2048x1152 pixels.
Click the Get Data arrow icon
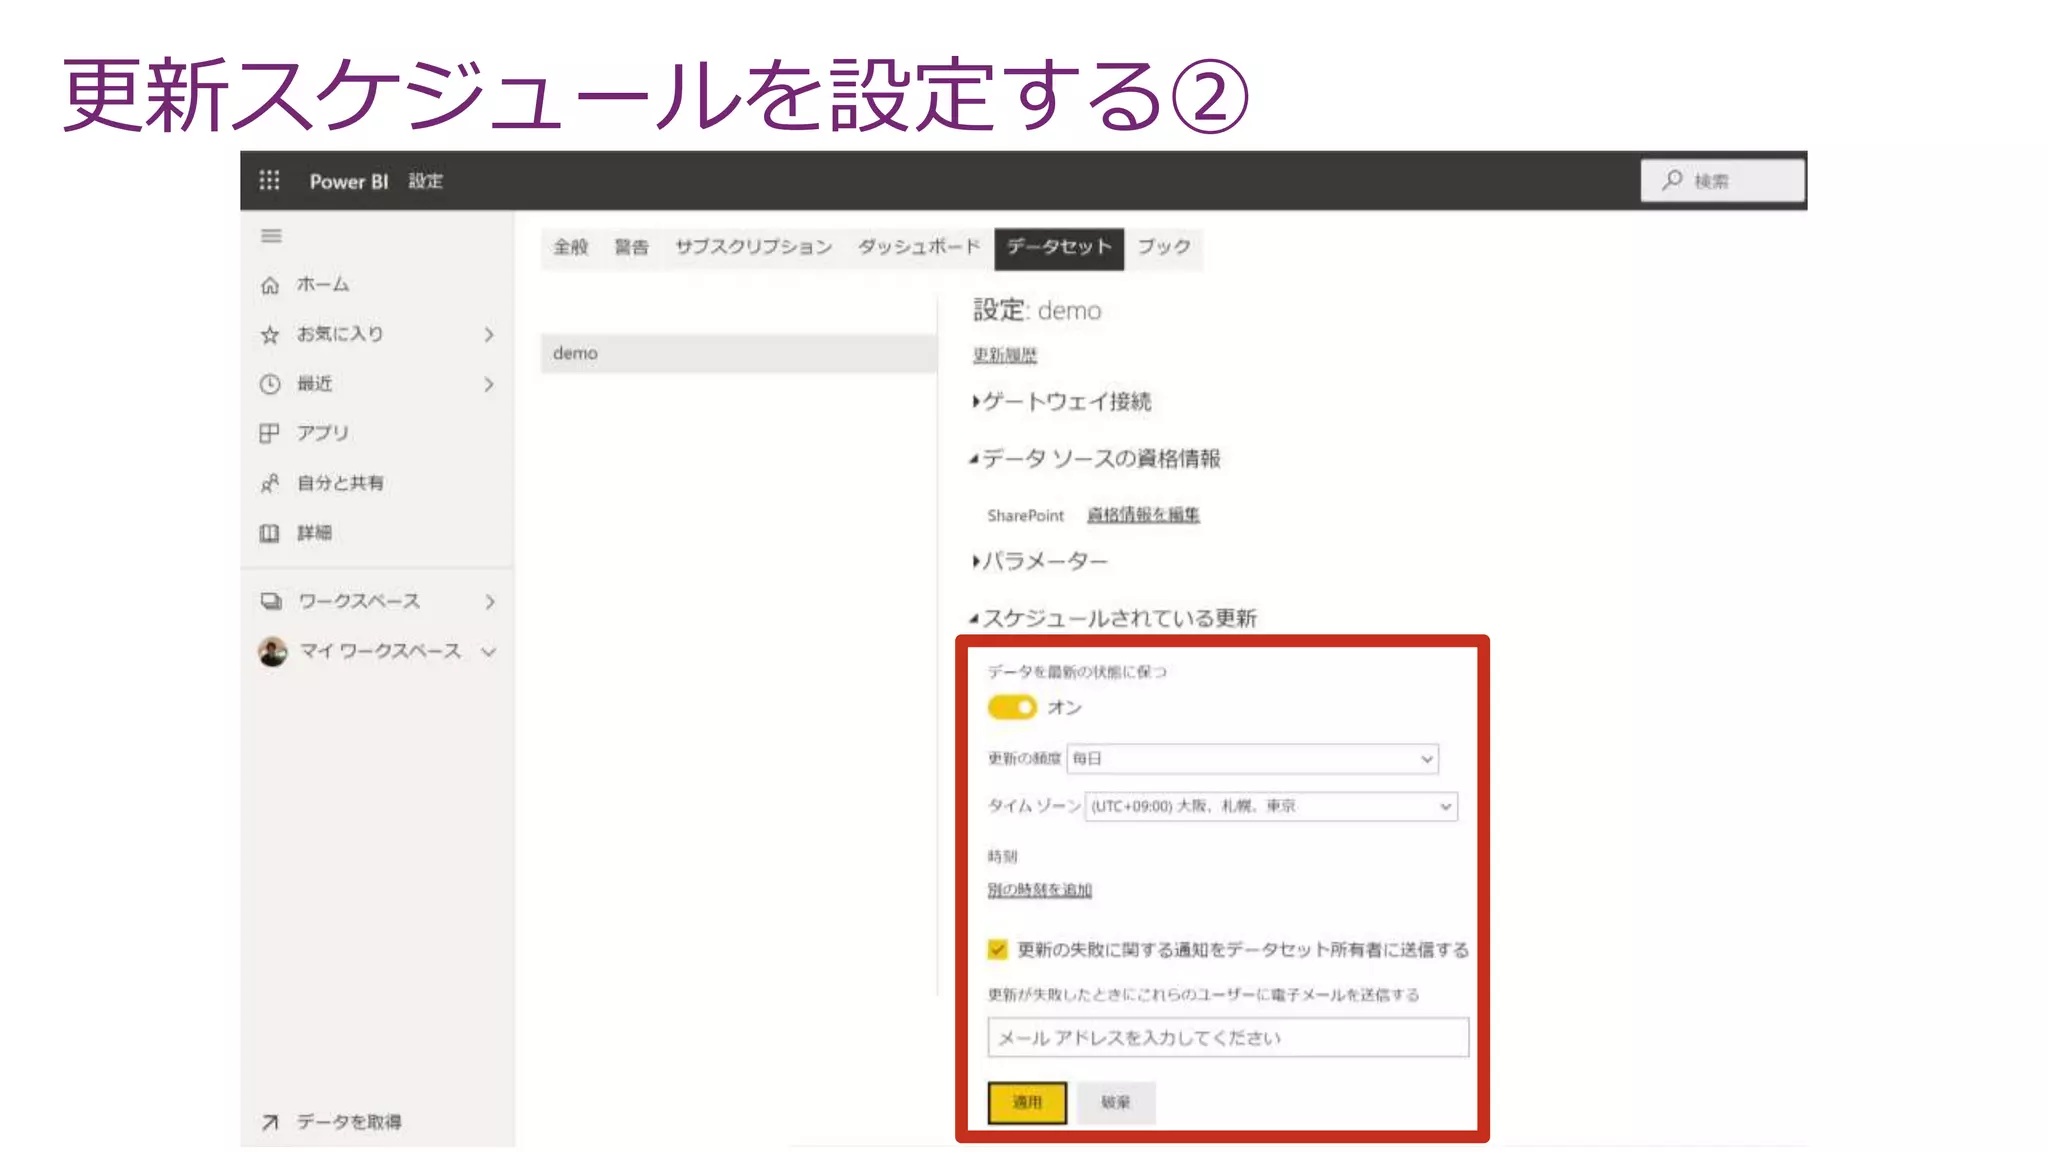point(270,1122)
